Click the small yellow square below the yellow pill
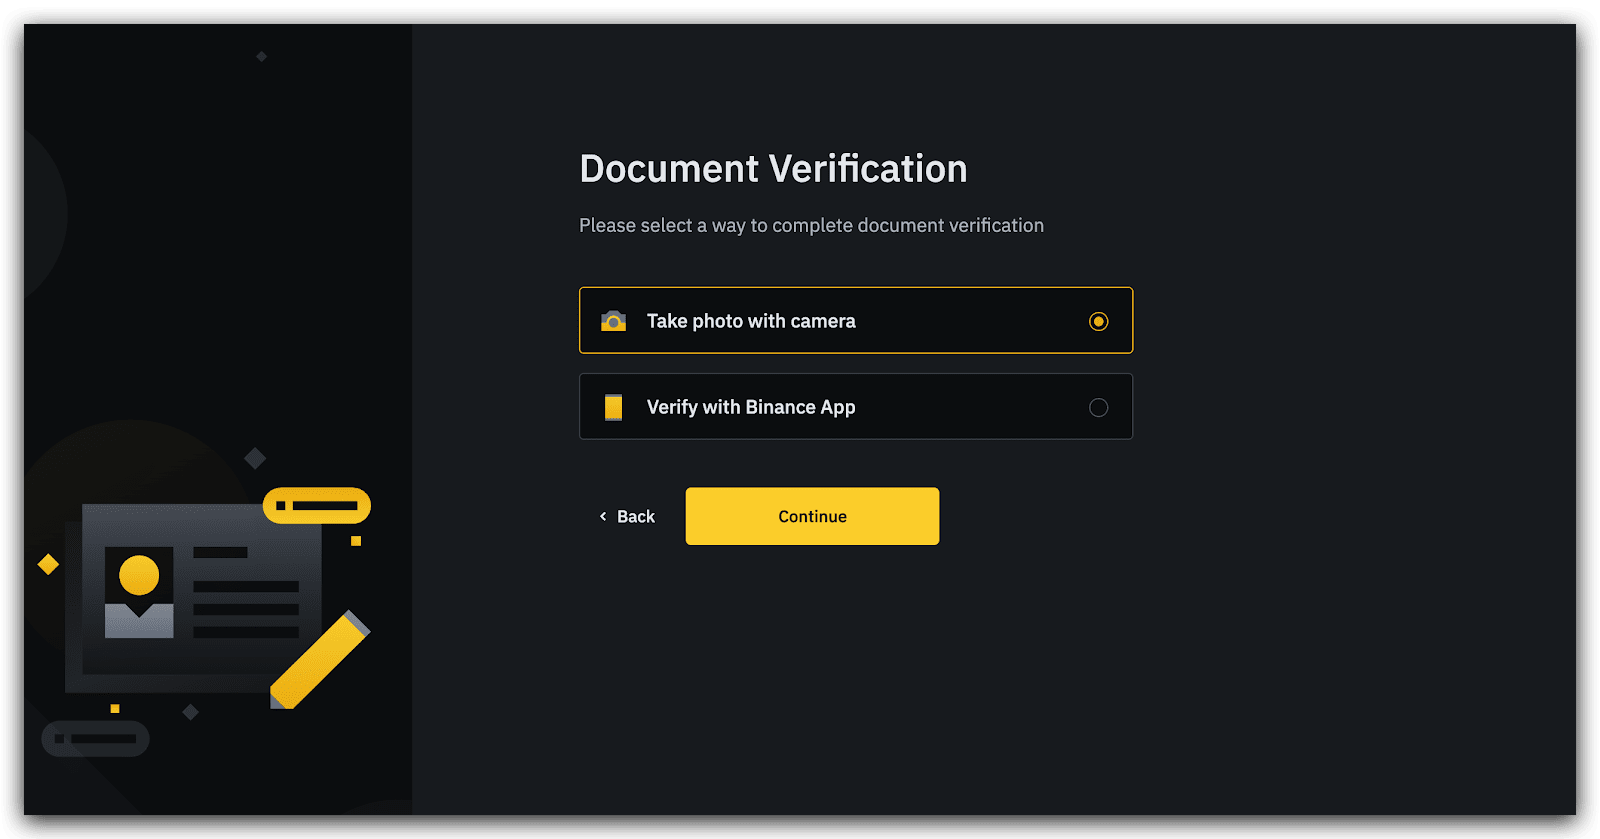Screen dimensions: 1600x839 [356, 541]
